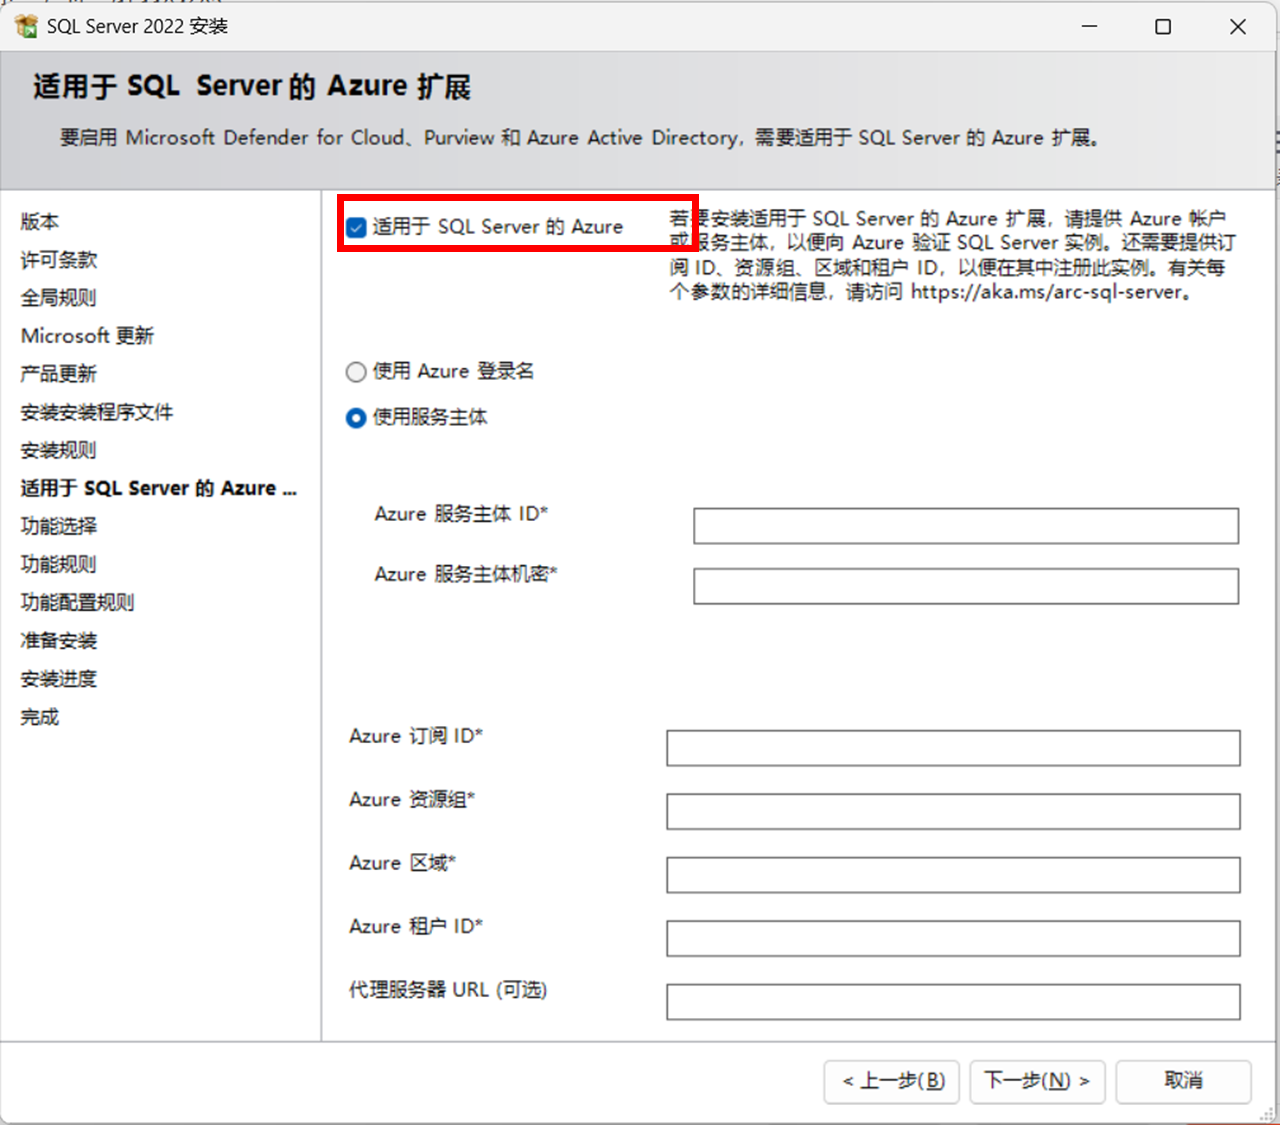
Task: Select the 使用服务主体 radio option
Action: point(356,418)
